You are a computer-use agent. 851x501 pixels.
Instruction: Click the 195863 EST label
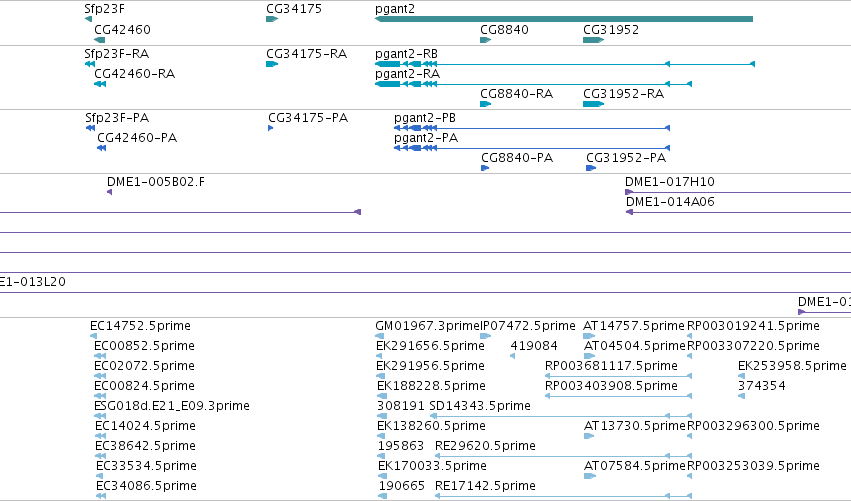[401, 446]
